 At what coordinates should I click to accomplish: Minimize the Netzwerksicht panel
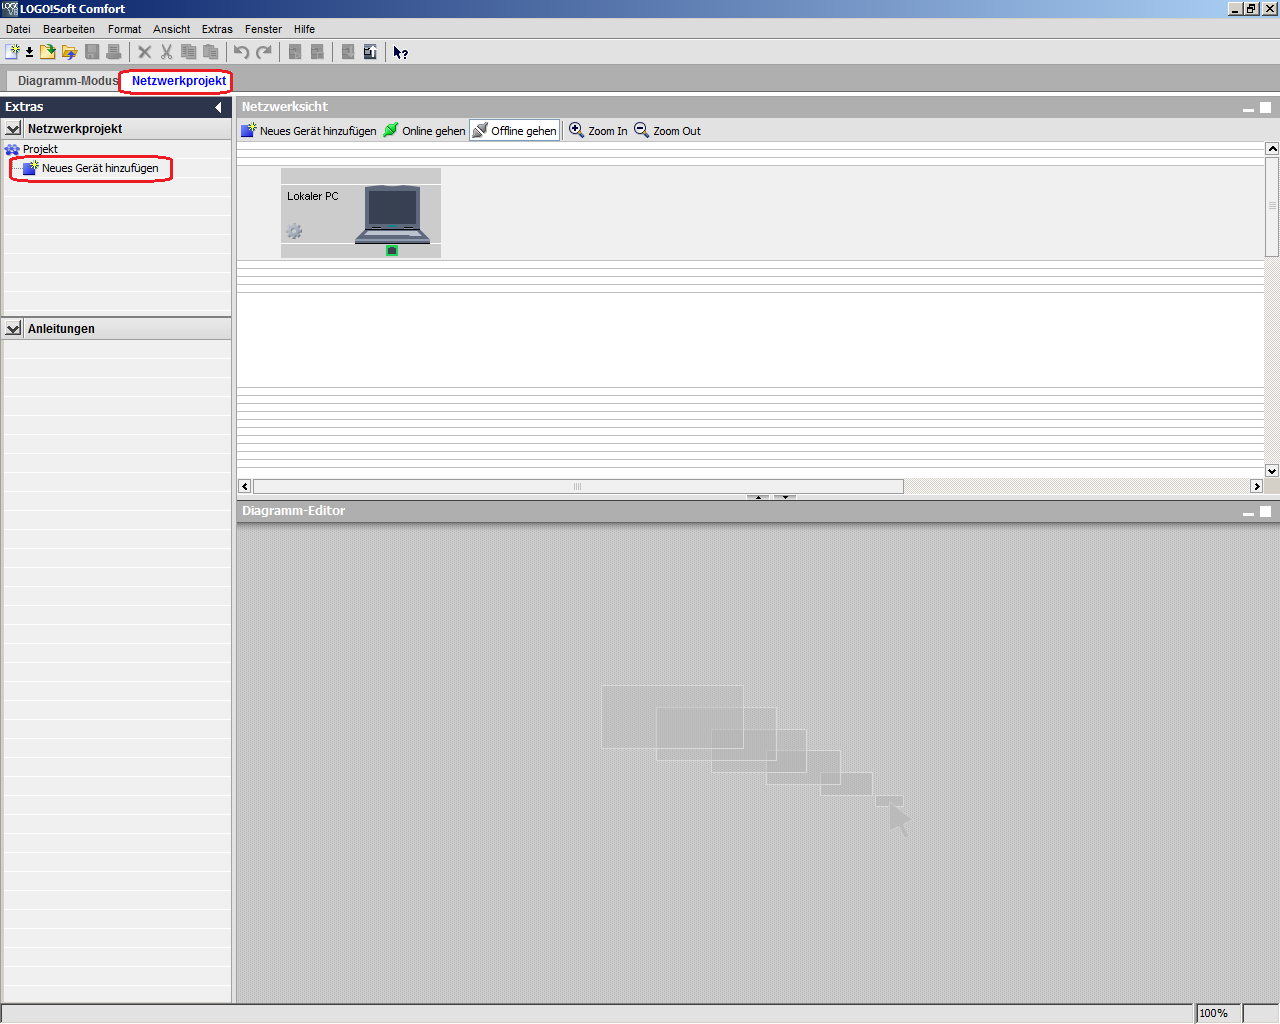(1248, 108)
